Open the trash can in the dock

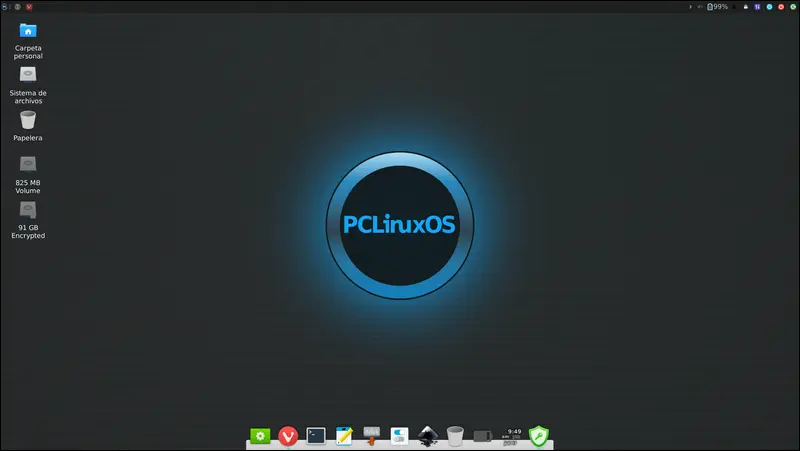(455, 436)
